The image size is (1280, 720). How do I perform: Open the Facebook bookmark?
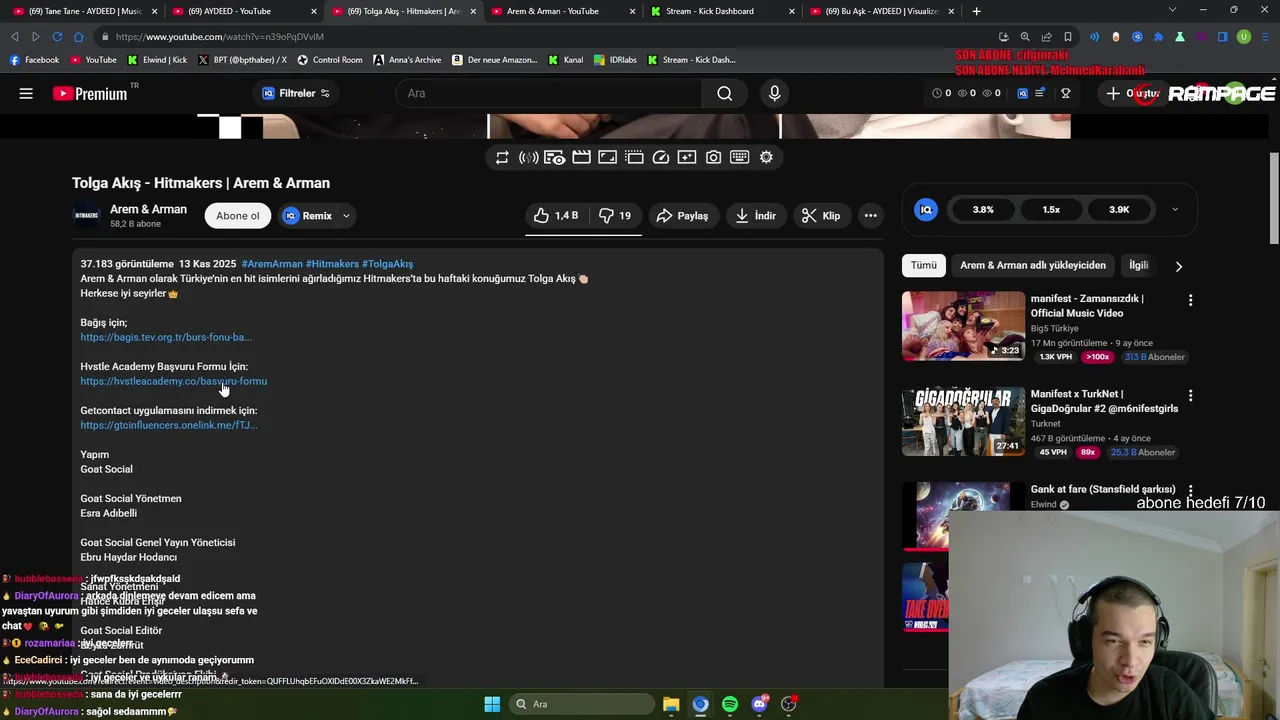pyautogui.click(x=34, y=60)
